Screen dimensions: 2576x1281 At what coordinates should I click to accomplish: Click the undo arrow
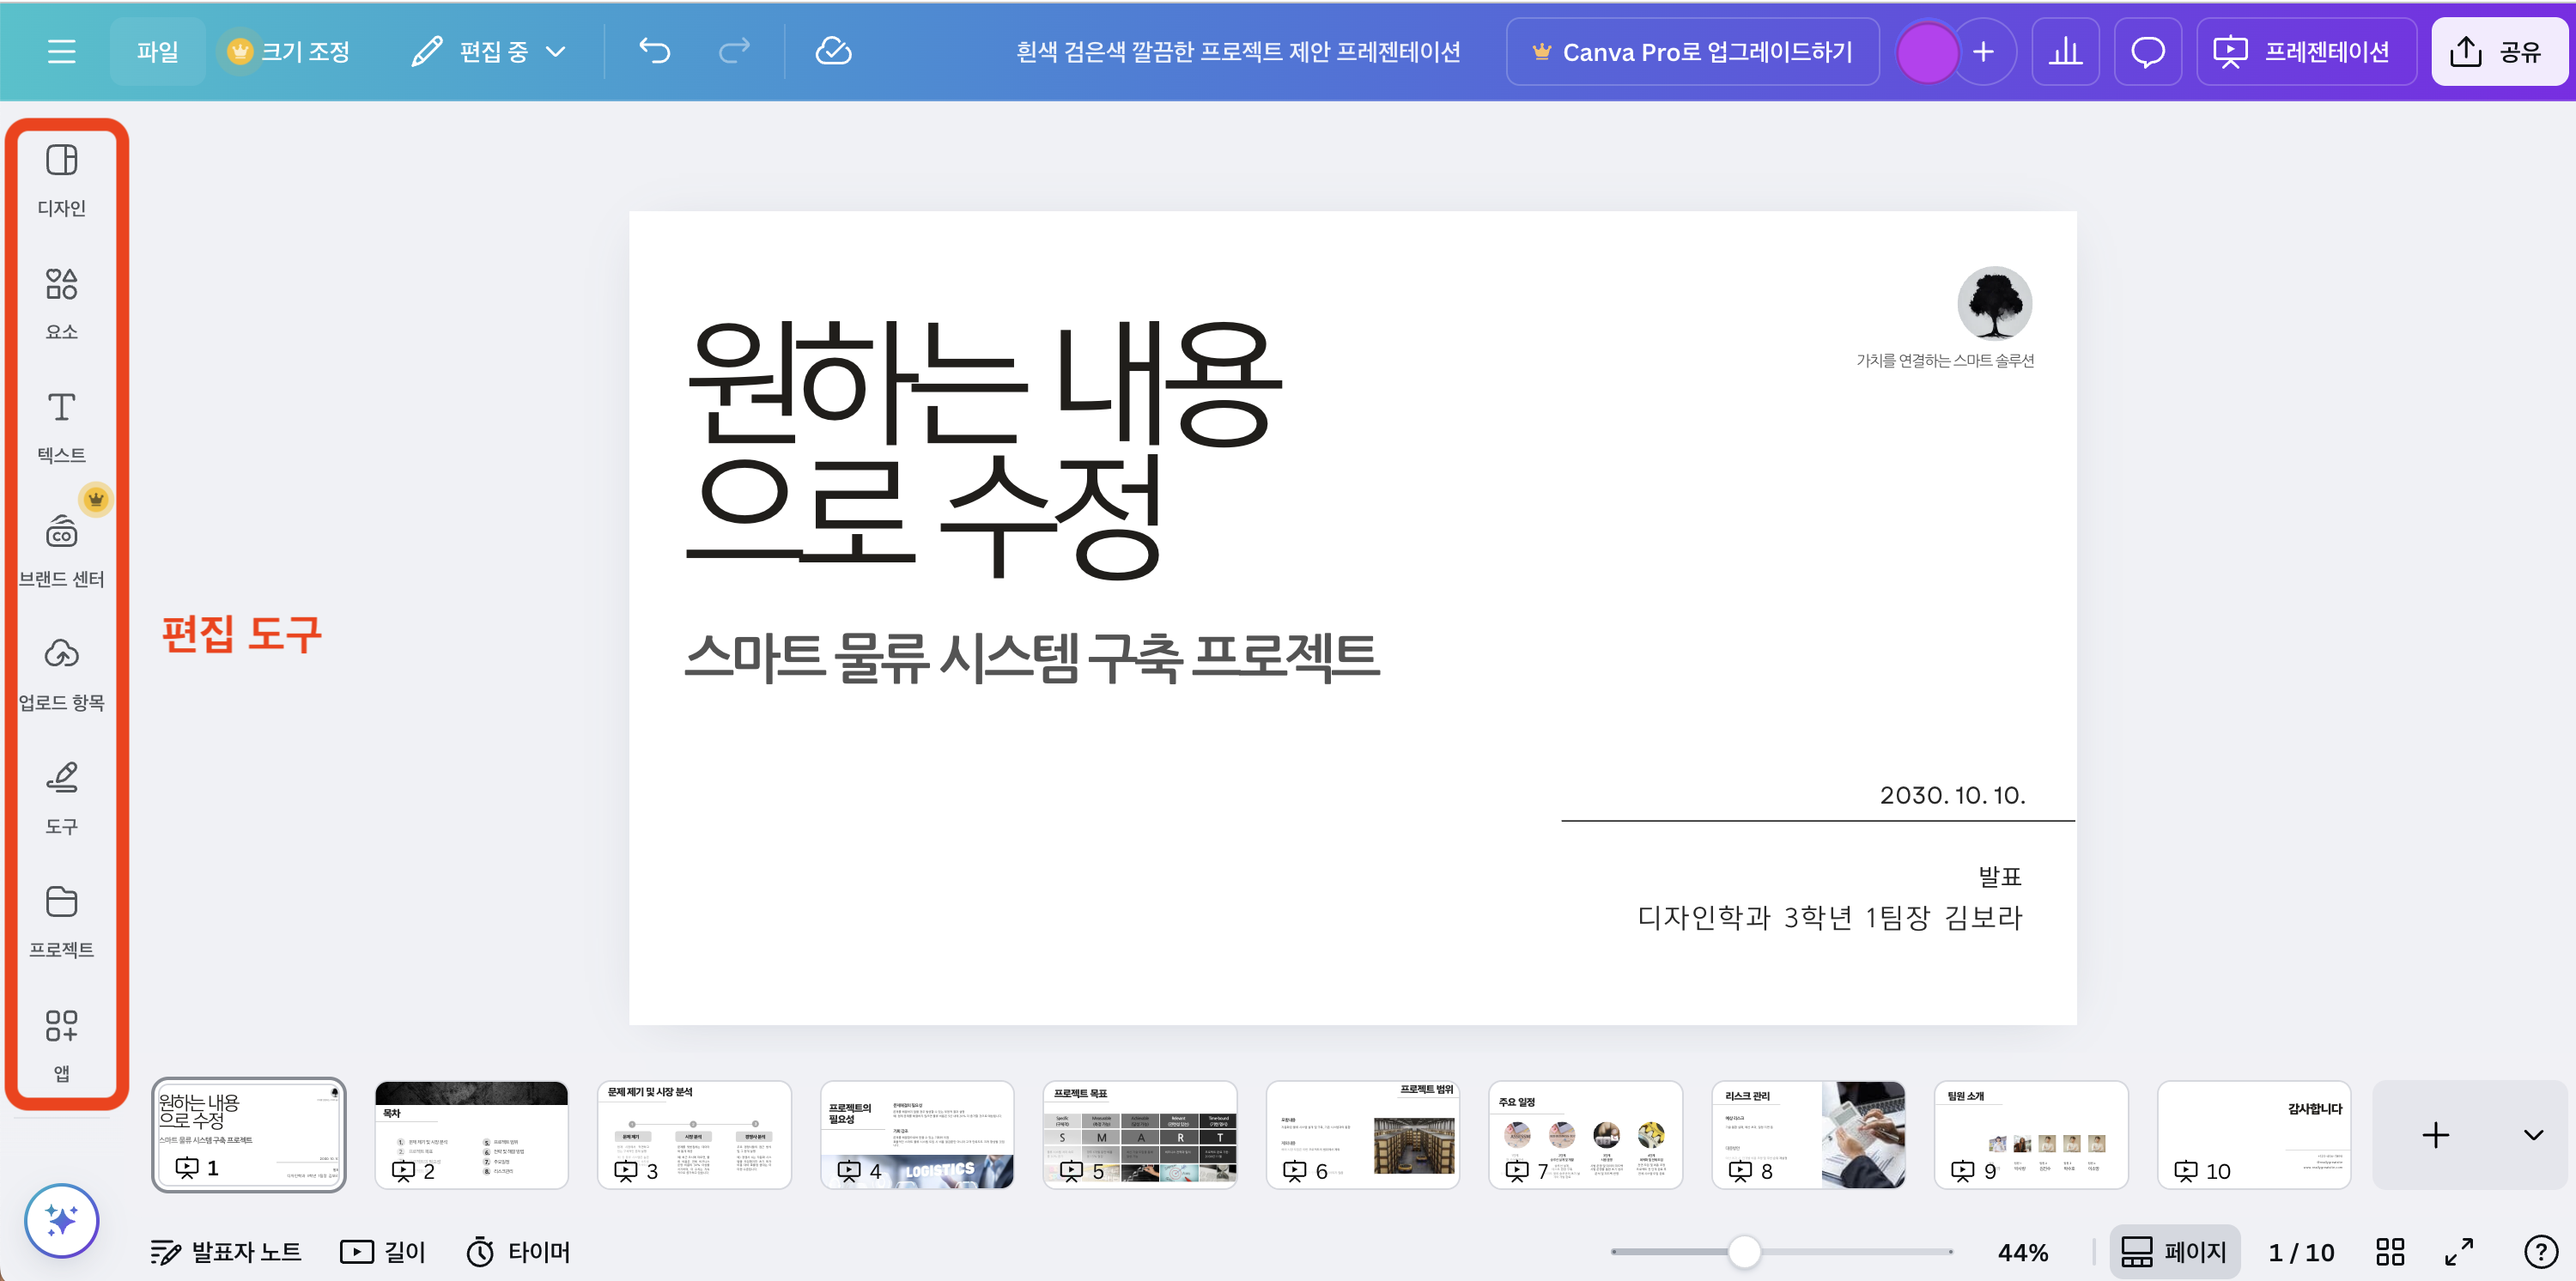(655, 51)
